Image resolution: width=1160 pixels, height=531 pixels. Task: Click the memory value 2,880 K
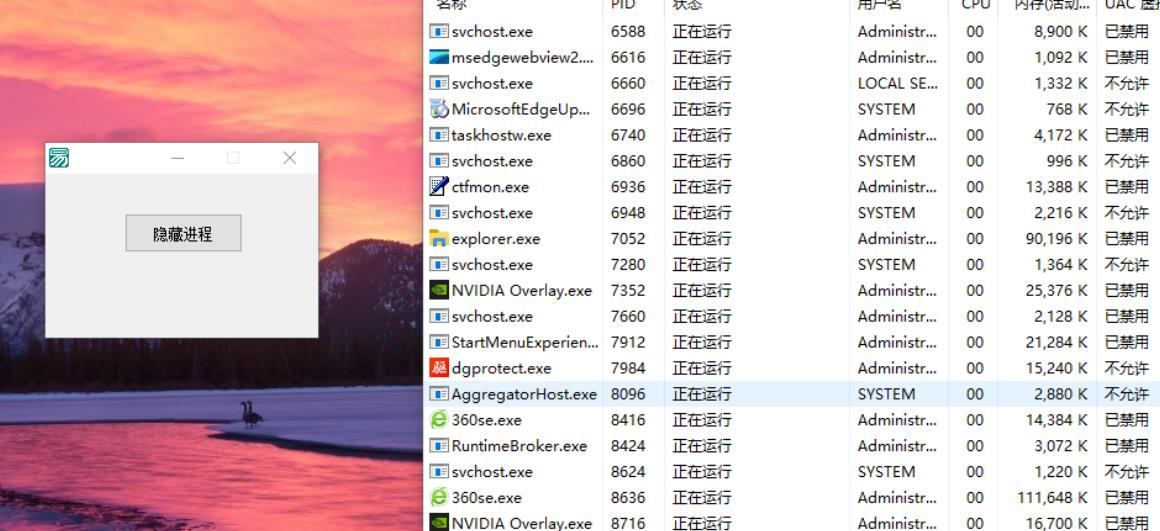point(1061,394)
